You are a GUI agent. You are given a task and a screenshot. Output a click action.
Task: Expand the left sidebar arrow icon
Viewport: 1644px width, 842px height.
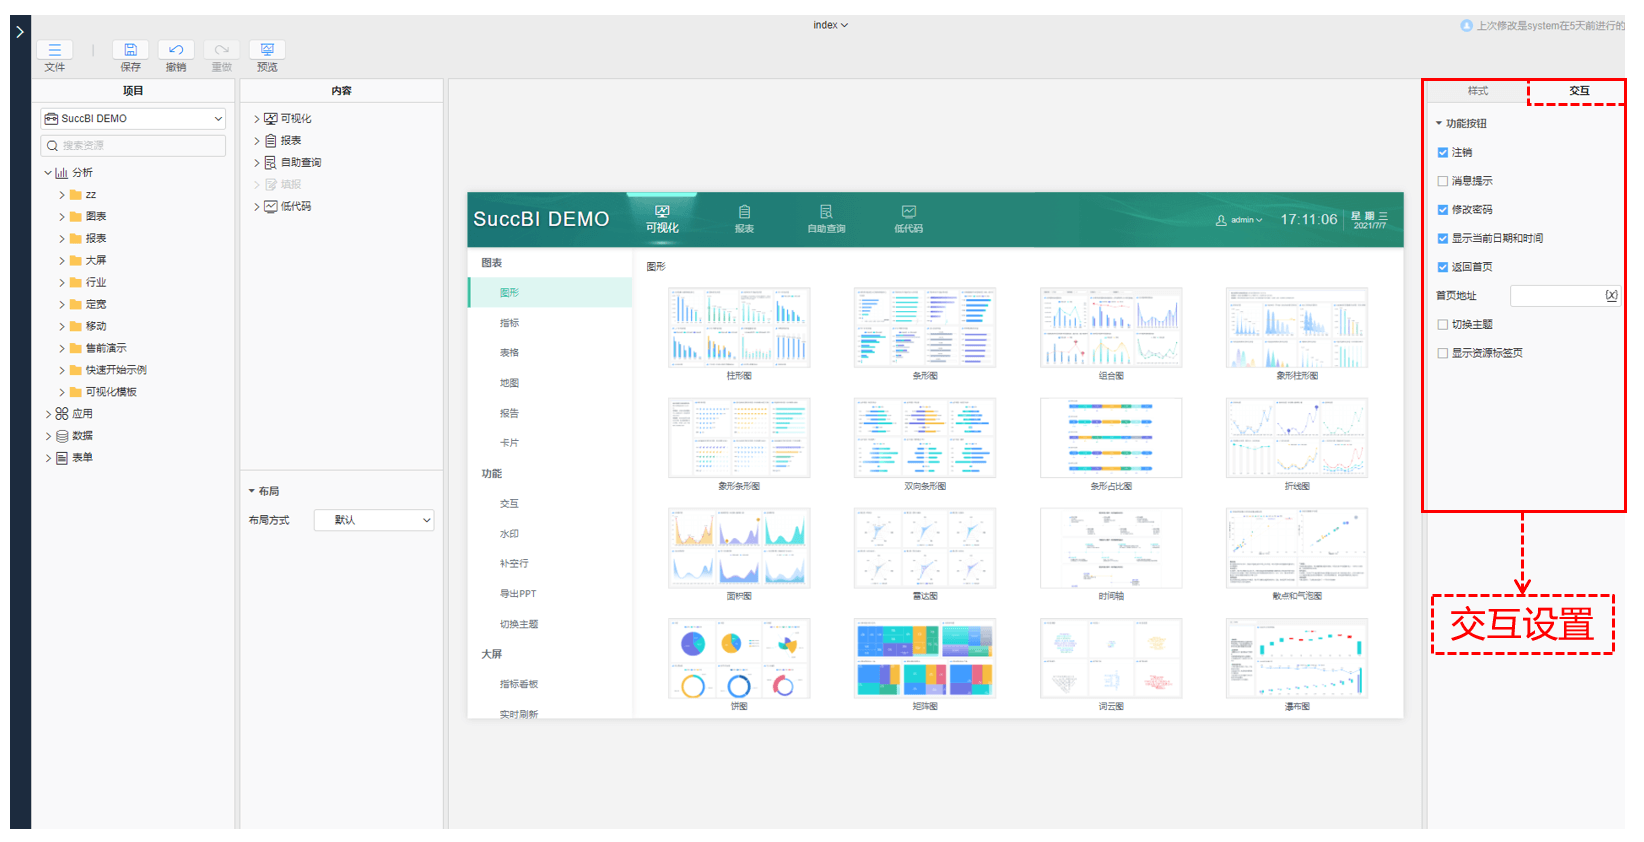20,32
